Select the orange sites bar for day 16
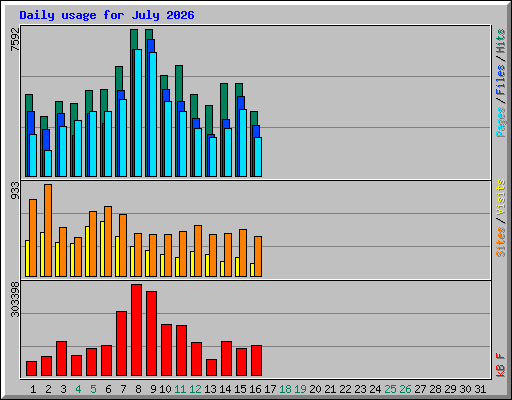 pyautogui.click(x=258, y=256)
